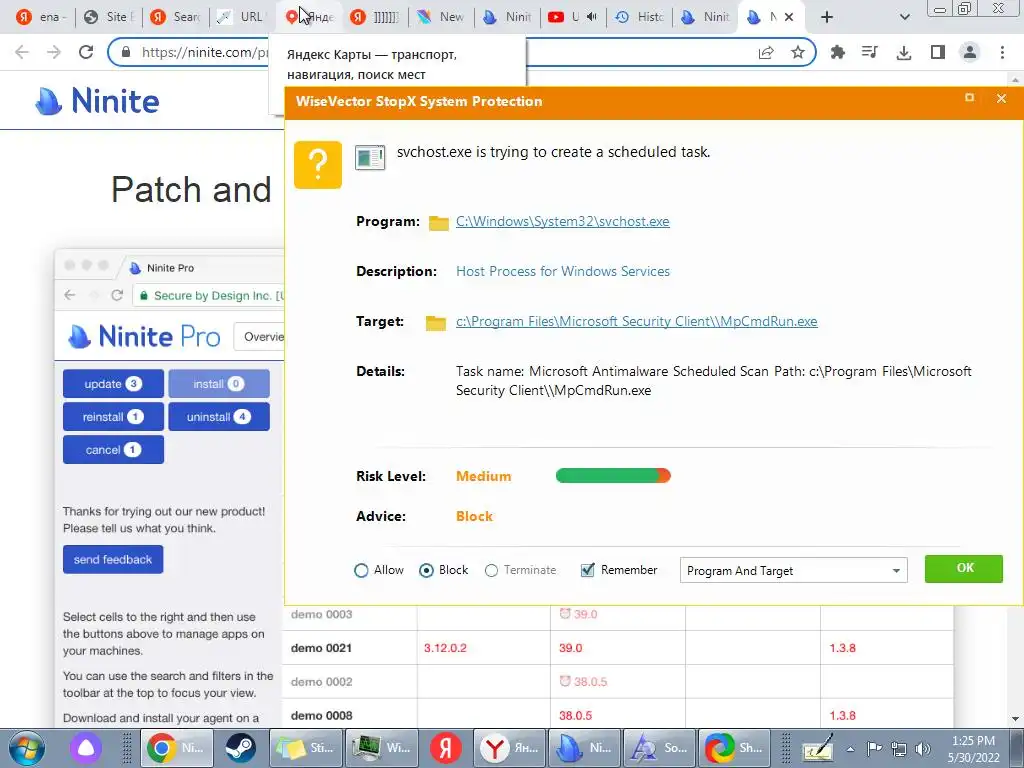Screen dimensions: 1024x768
Task: Click the Risk Level progress bar
Action: click(613, 476)
